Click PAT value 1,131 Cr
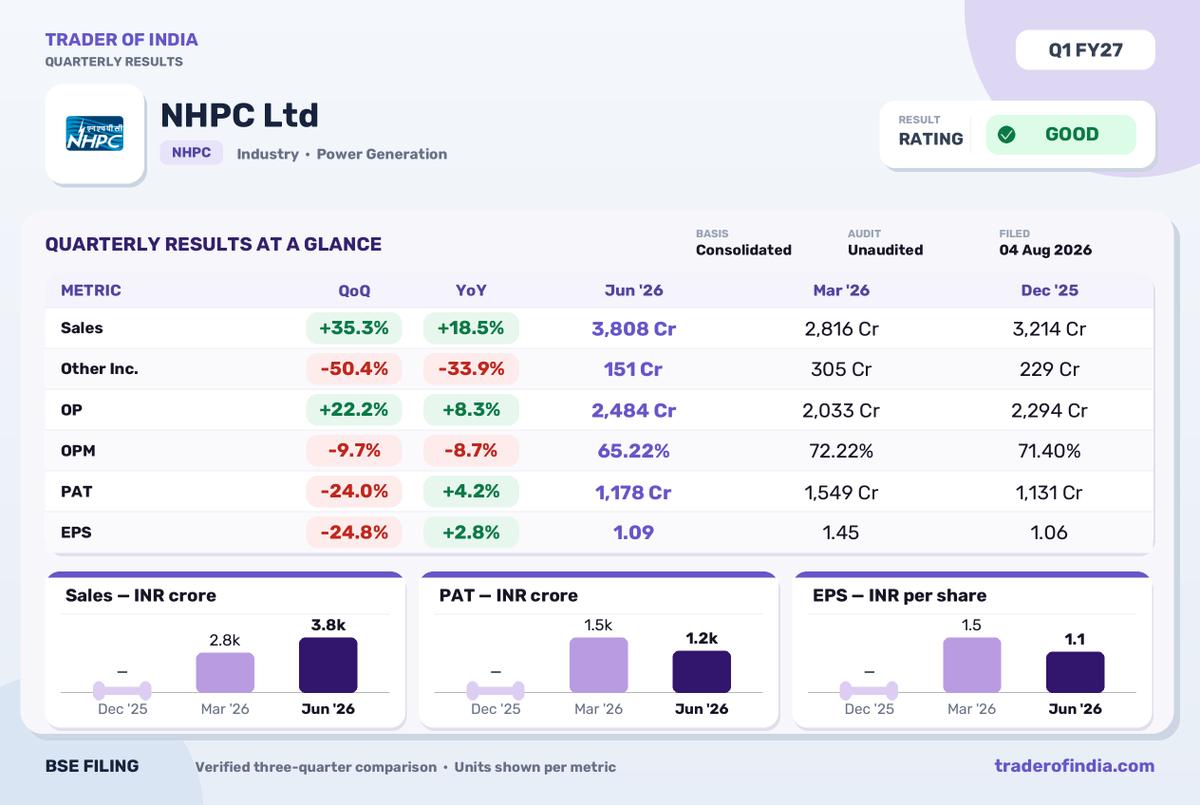Viewport: 1200px width, 805px height. [x=1049, y=492]
